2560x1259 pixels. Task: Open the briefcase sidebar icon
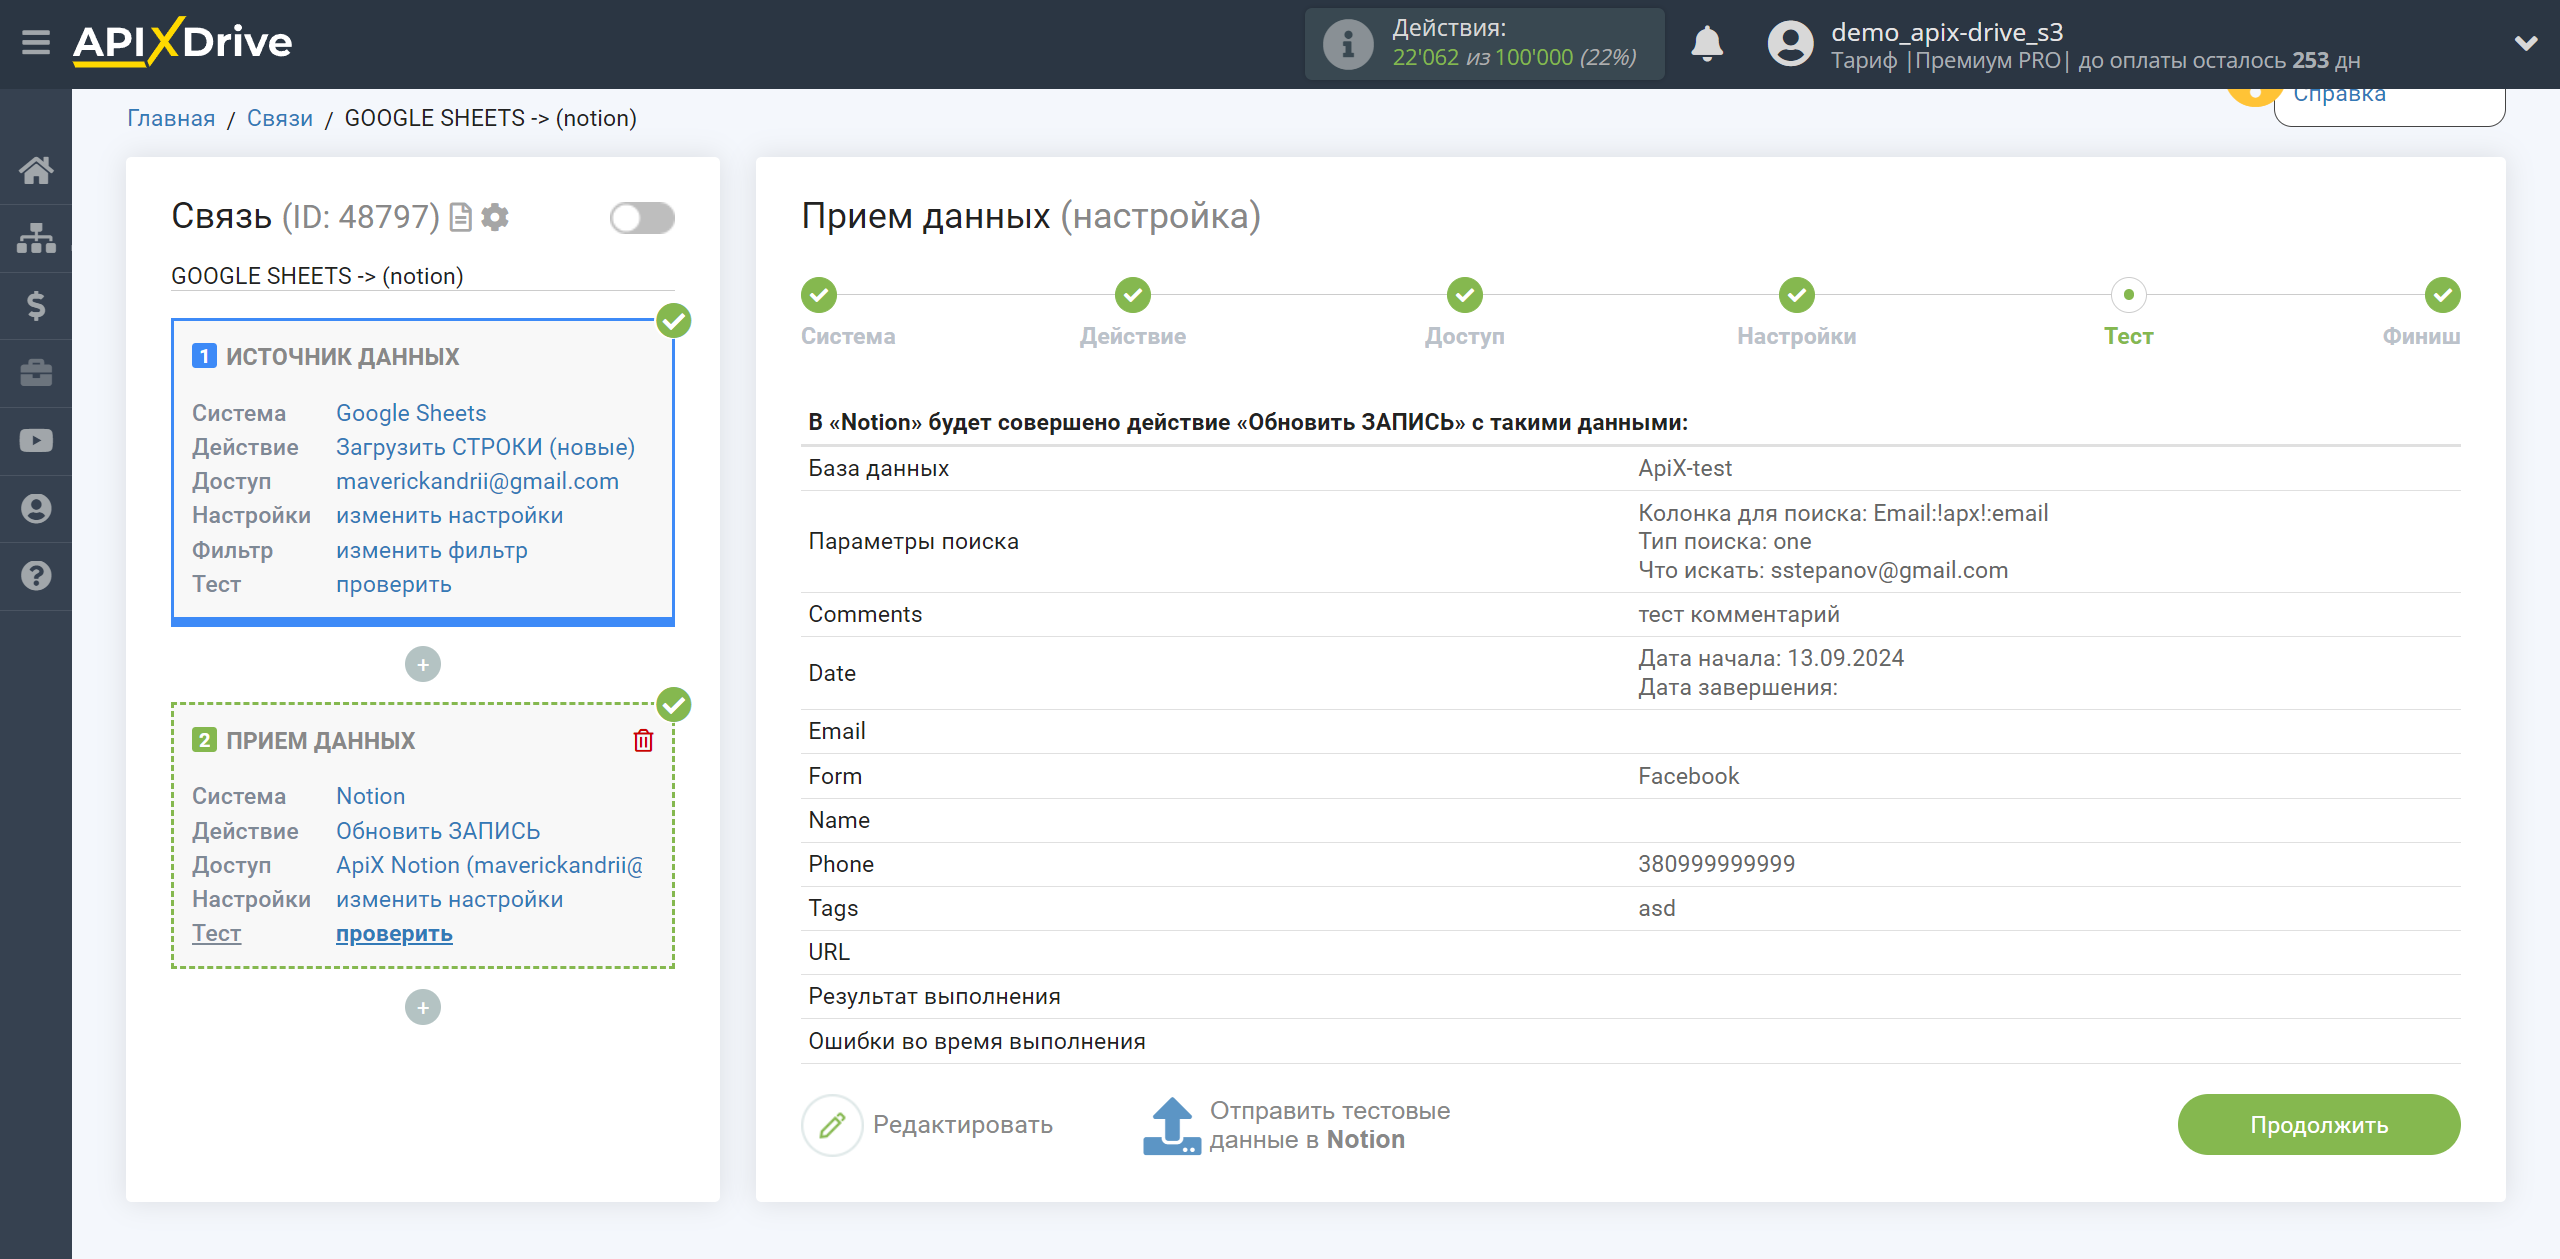point(36,373)
